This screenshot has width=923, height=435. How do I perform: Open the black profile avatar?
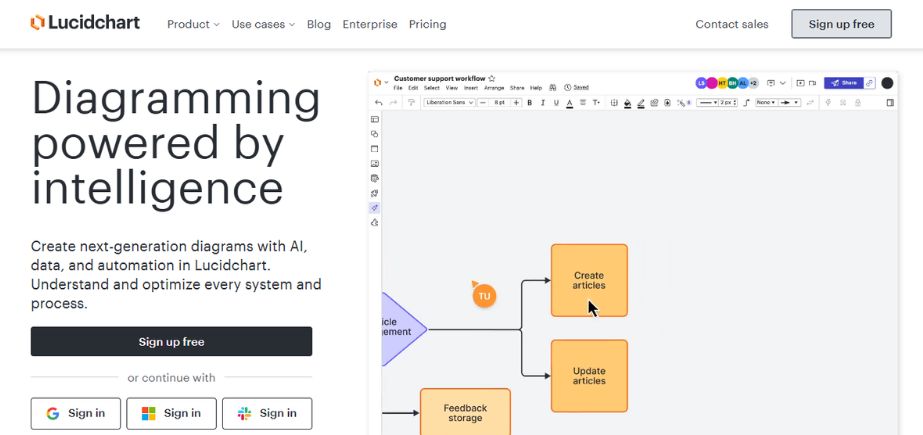(x=887, y=83)
